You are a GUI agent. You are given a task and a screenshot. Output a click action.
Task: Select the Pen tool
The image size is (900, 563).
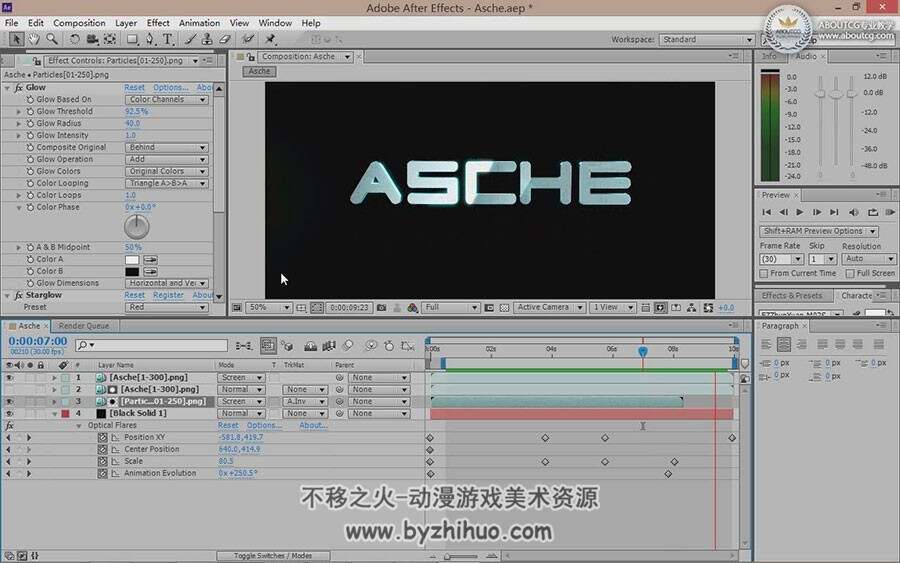tap(150, 39)
